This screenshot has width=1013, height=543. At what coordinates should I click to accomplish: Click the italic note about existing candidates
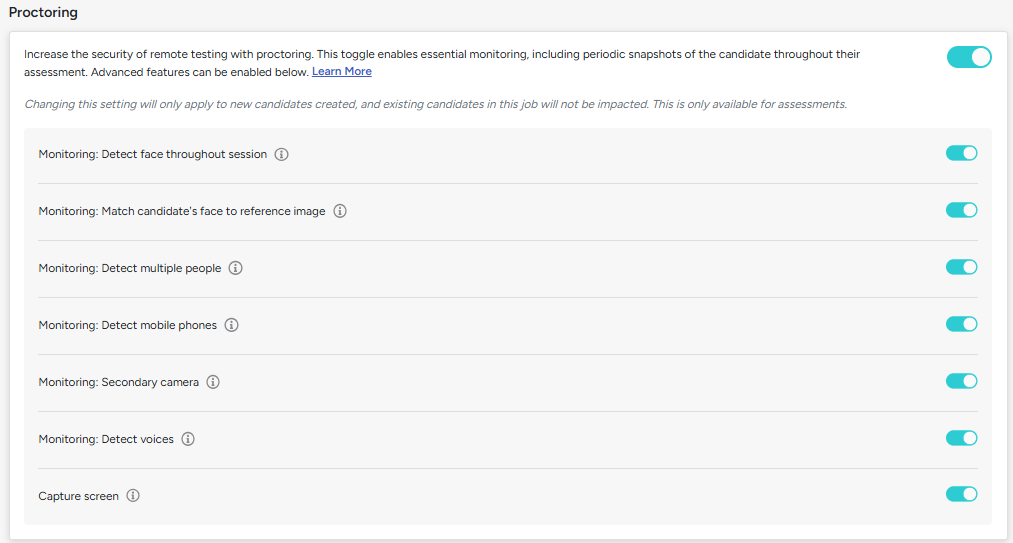[435, 104]
